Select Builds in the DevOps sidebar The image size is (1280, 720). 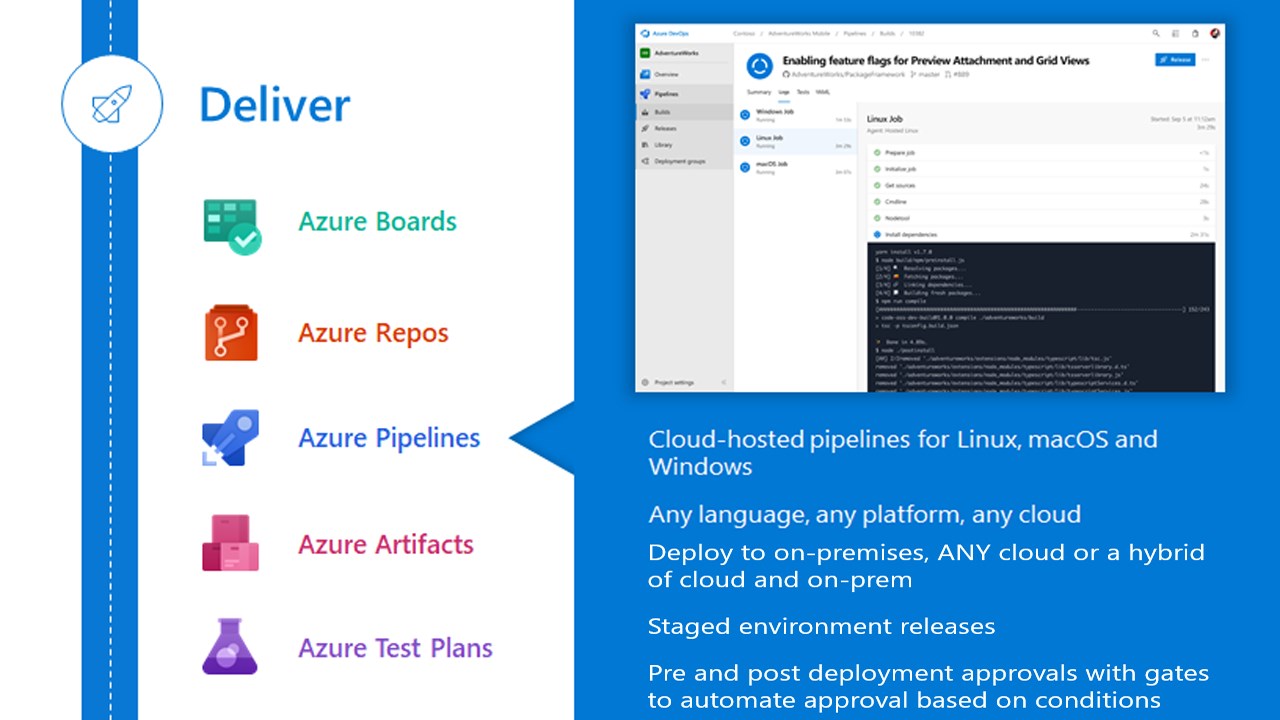(x=684, y=112)
